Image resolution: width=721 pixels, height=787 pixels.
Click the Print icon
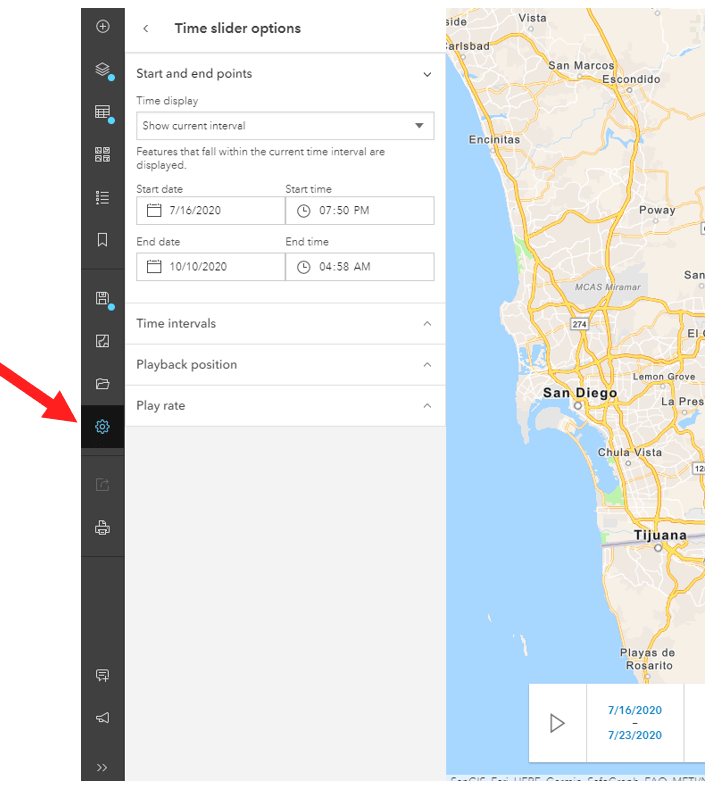[x=102, y=528]
